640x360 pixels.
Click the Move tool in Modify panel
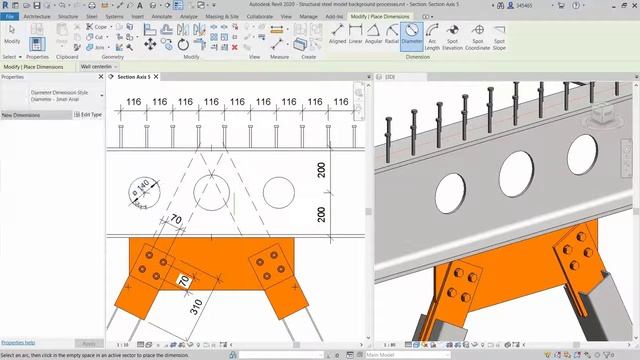click(150, 44)
